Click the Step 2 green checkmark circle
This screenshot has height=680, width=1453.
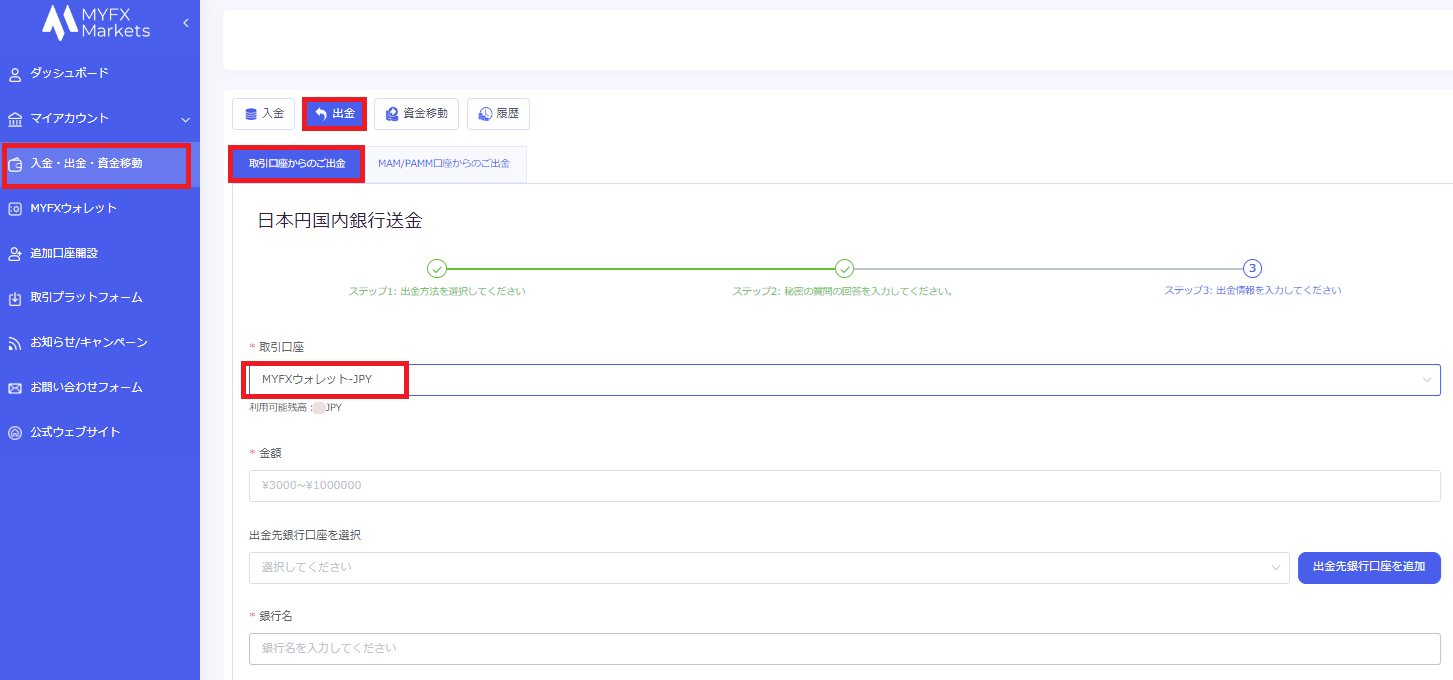(844, 268)
